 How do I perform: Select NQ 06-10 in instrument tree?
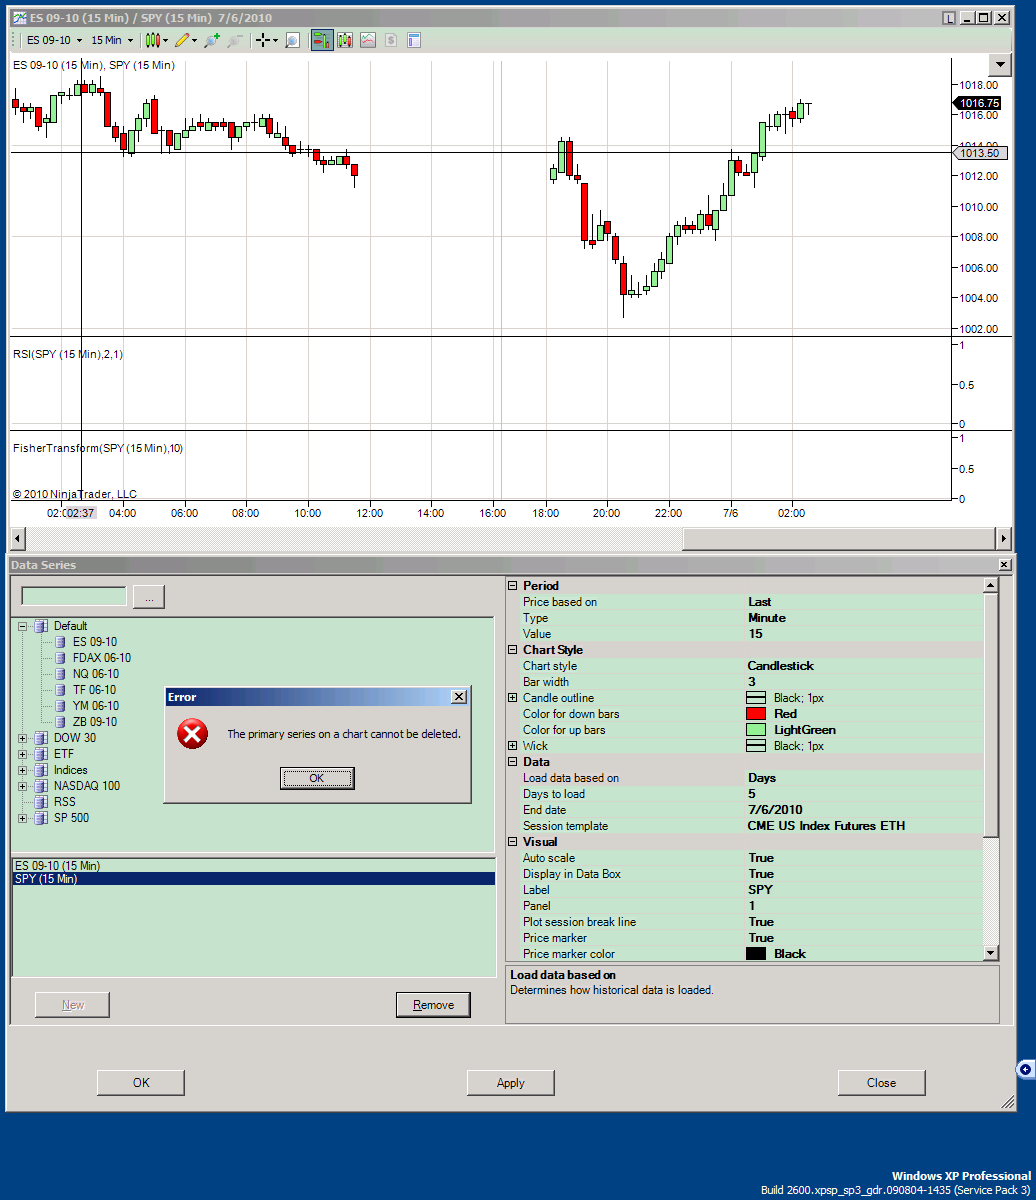(x=95, y=674)
